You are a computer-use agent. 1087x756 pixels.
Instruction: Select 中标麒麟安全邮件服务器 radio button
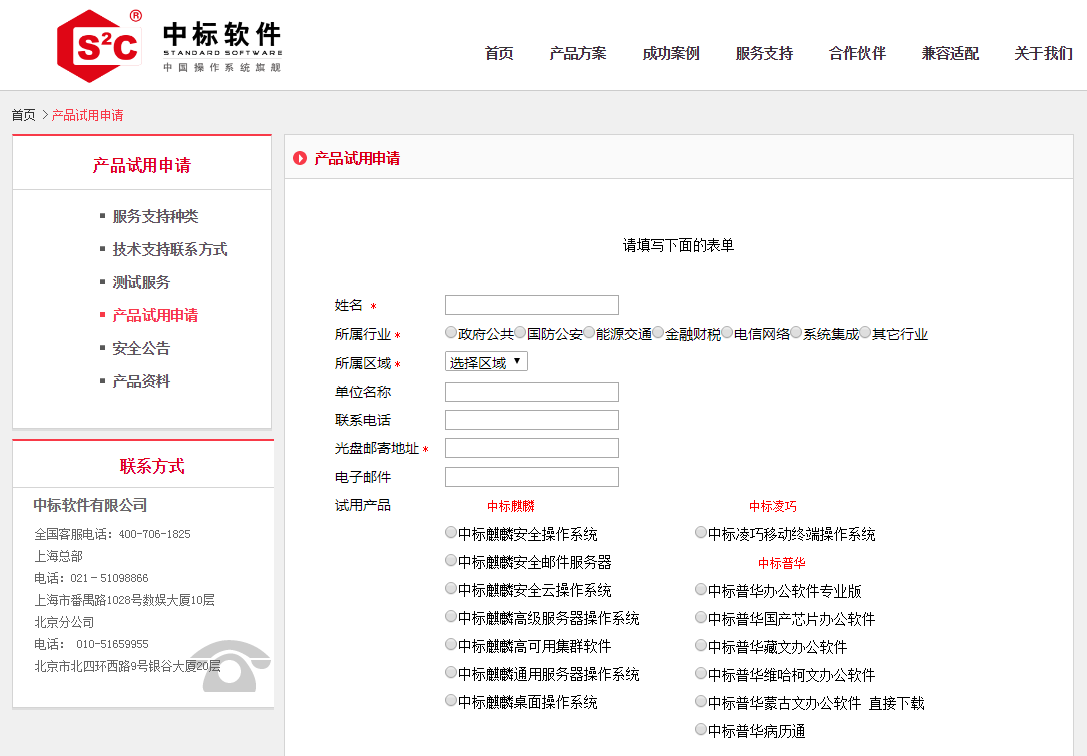[x=451, y=560]
